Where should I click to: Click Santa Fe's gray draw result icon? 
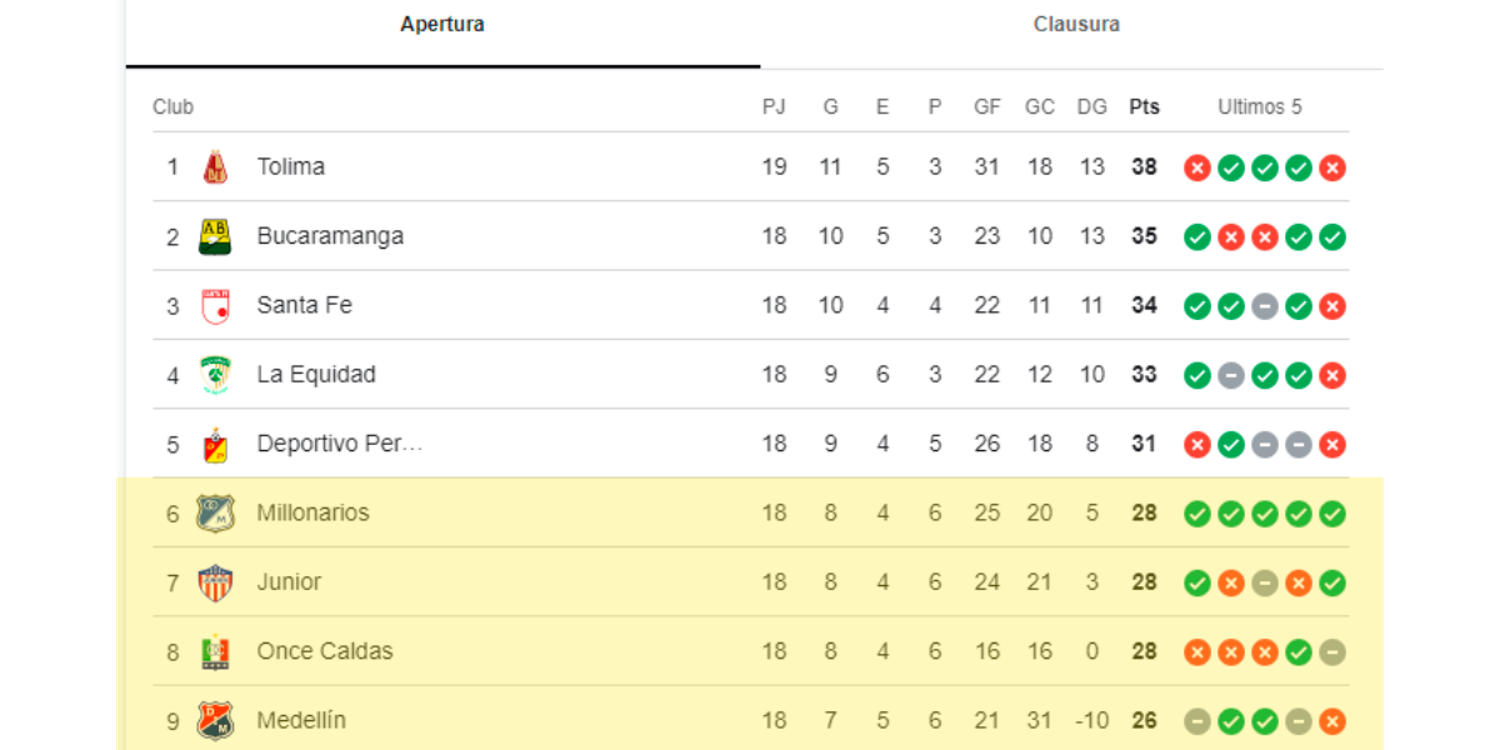1265,307
